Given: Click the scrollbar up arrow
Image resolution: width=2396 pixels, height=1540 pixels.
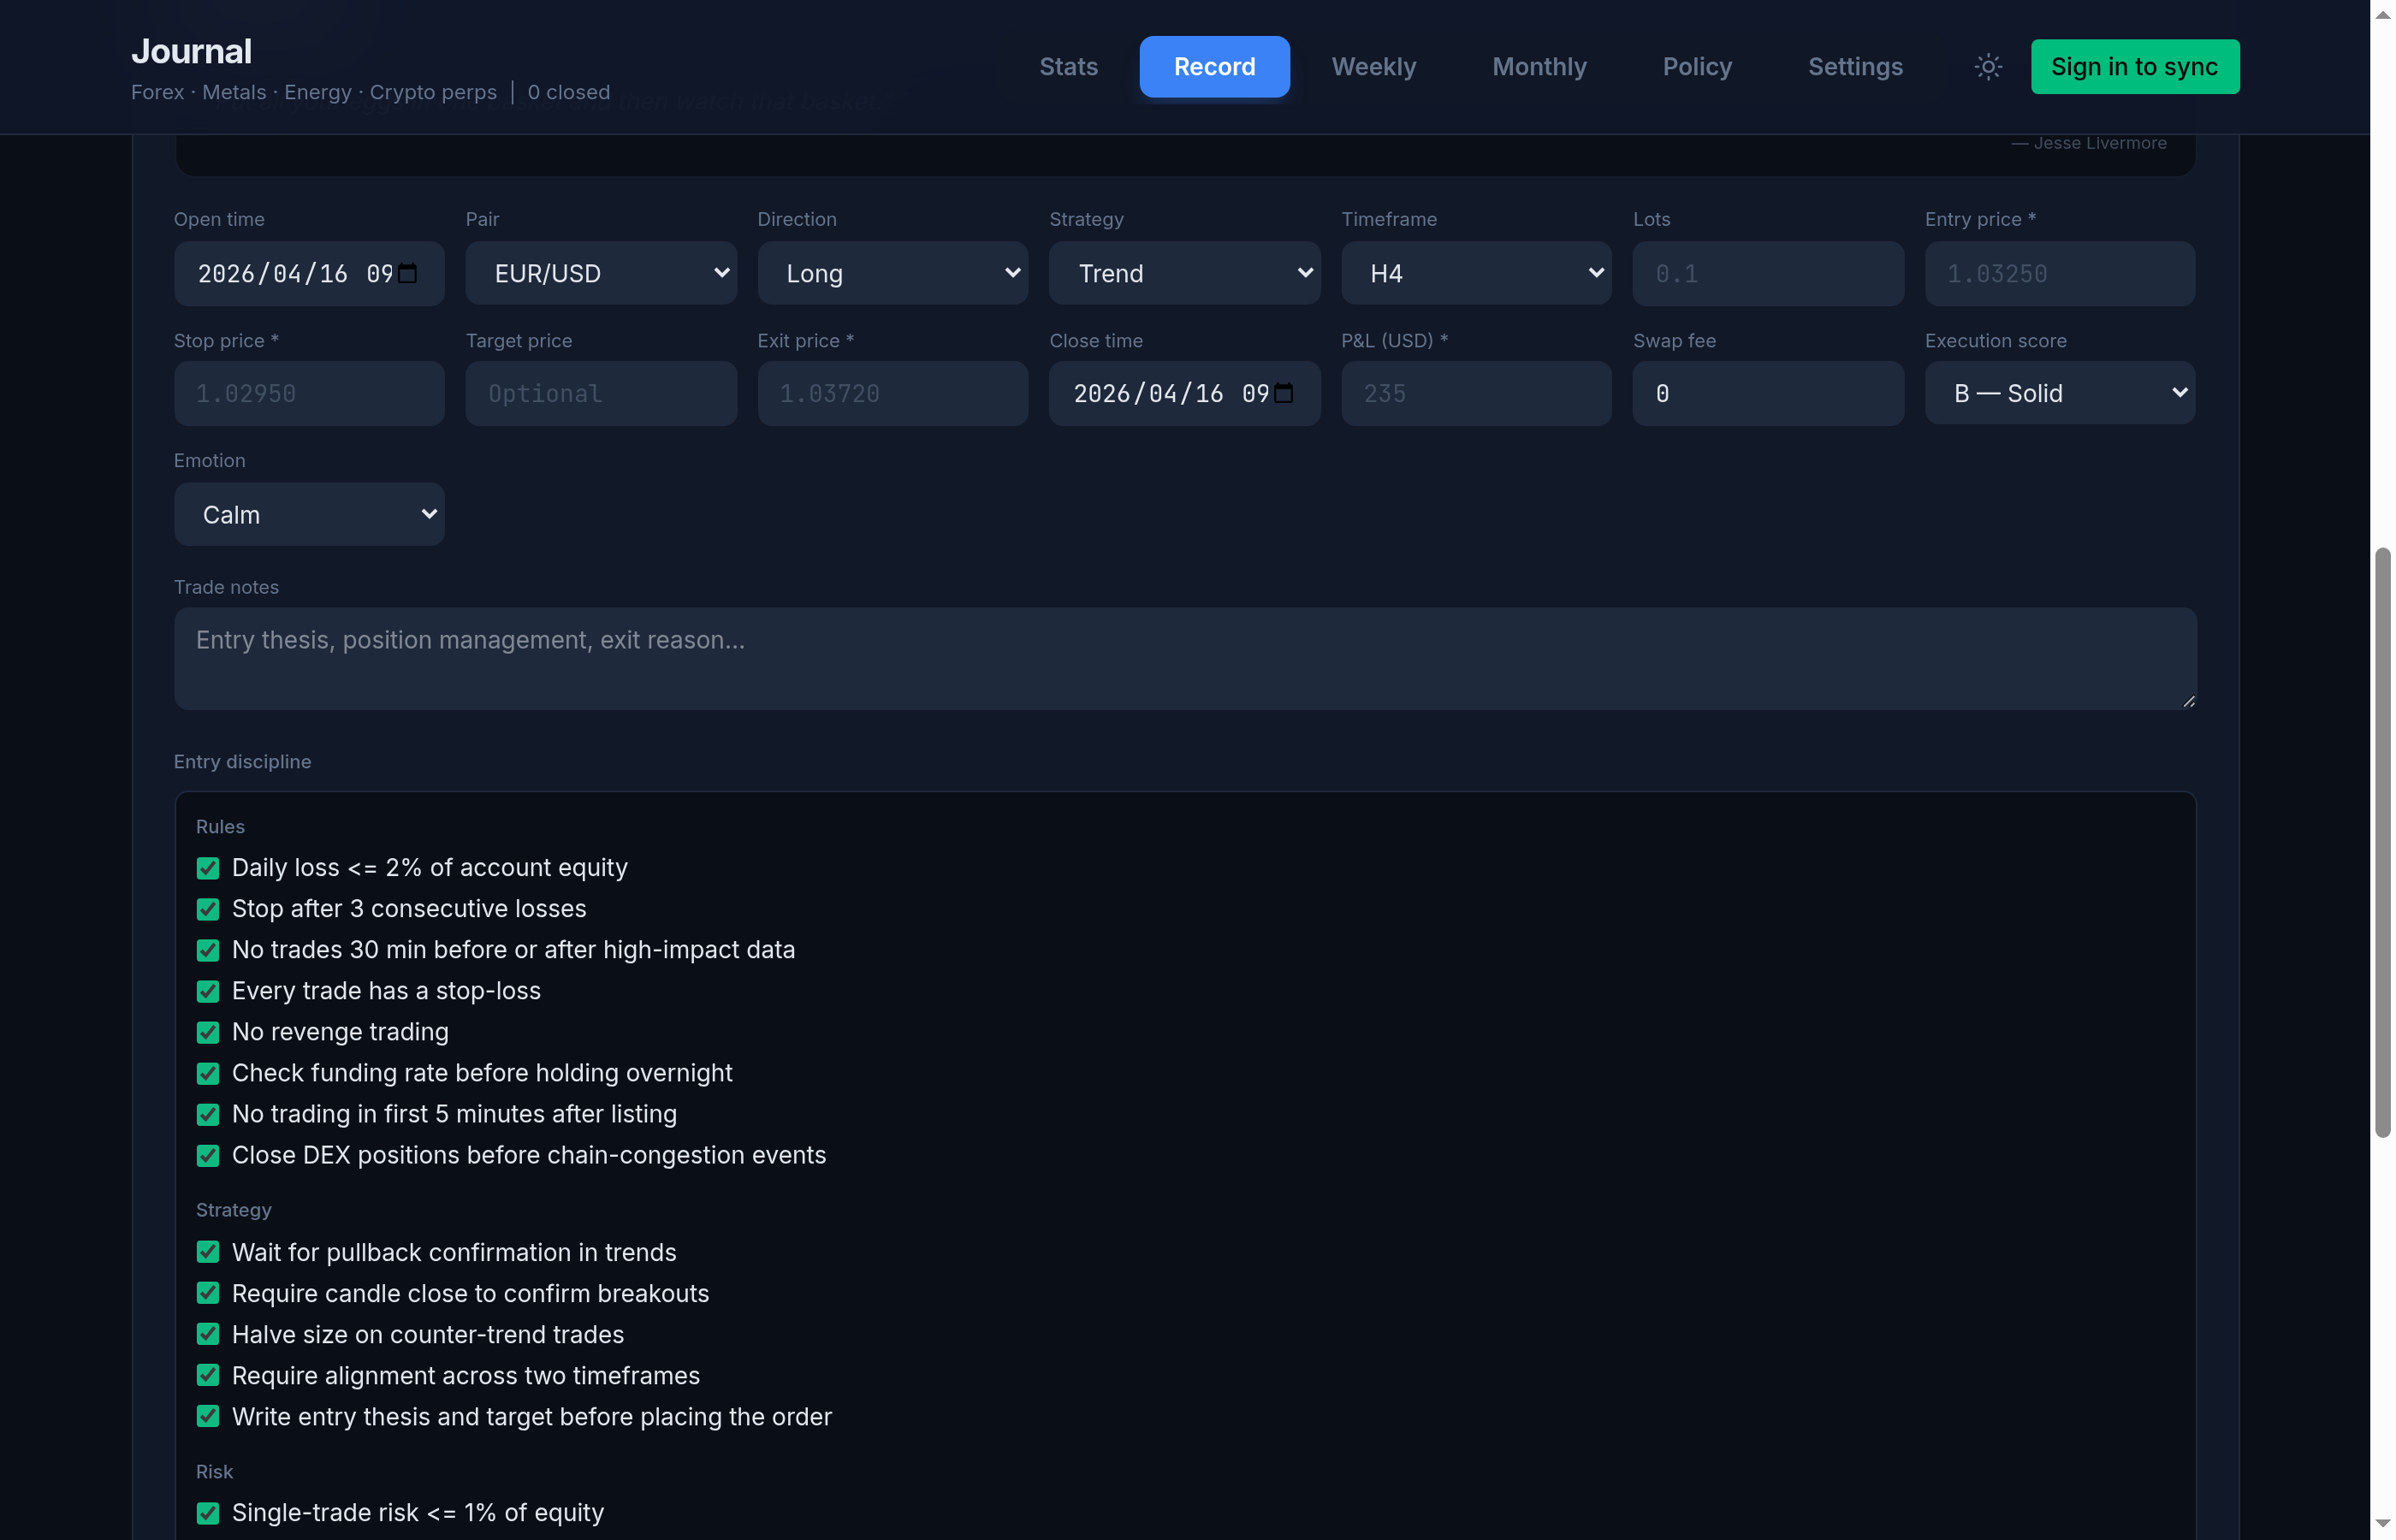Looking at the screenshot, I should (x=2382, y=14).
